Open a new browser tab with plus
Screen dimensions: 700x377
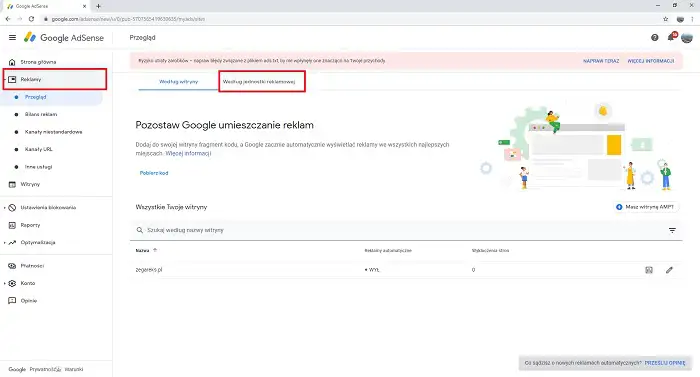pos(98,6)
